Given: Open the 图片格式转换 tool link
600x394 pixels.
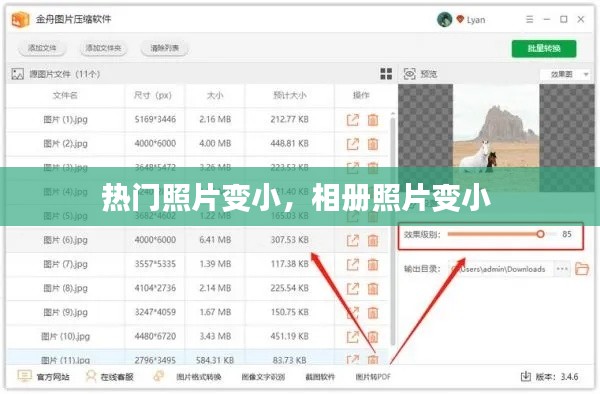Looking at the screenshot, I should pos(198,377).
